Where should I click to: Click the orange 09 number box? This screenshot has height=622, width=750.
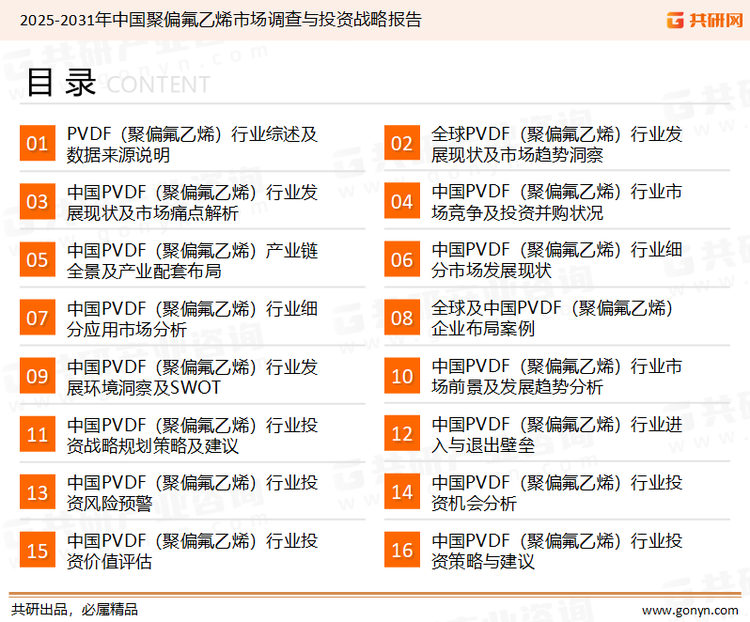point(37,376)
